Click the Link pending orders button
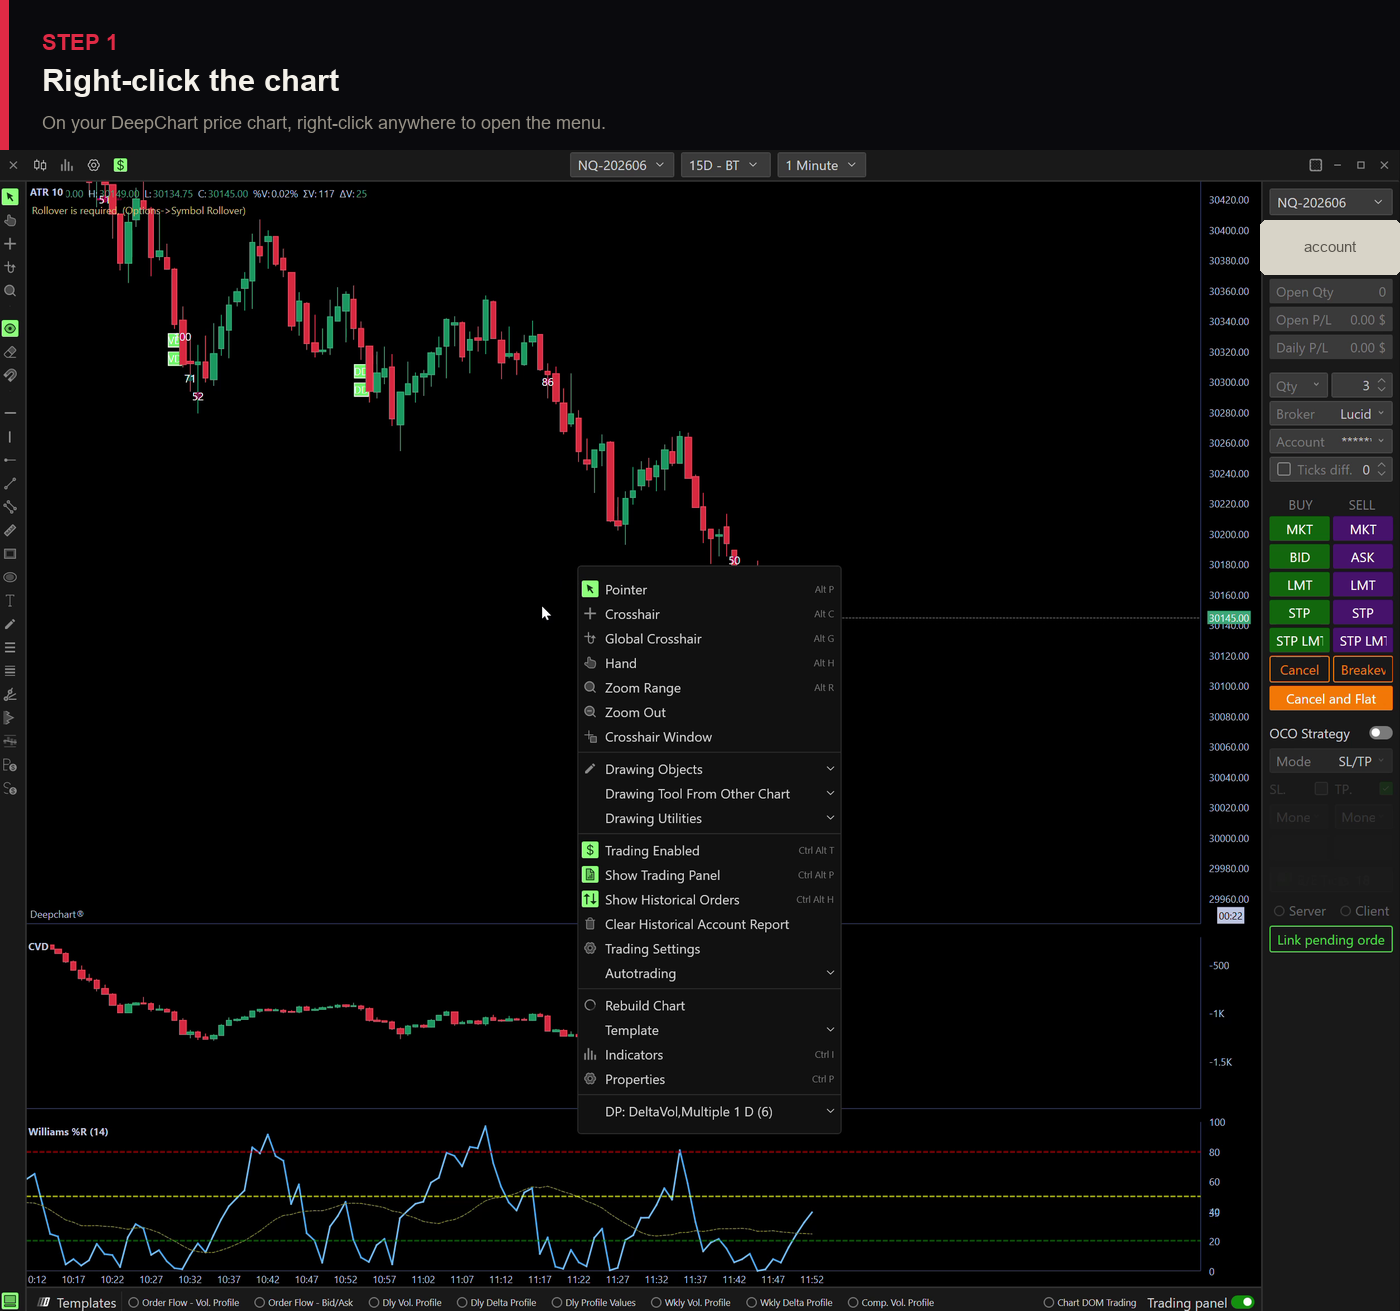Screen dimensions: 1400x1311 pos(1330,940)
